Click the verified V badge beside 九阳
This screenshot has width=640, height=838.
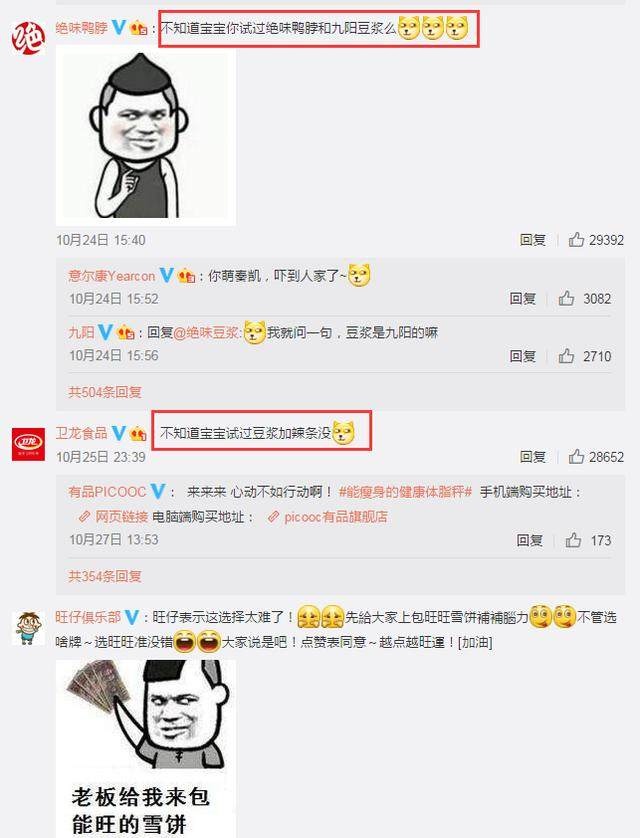105,332
